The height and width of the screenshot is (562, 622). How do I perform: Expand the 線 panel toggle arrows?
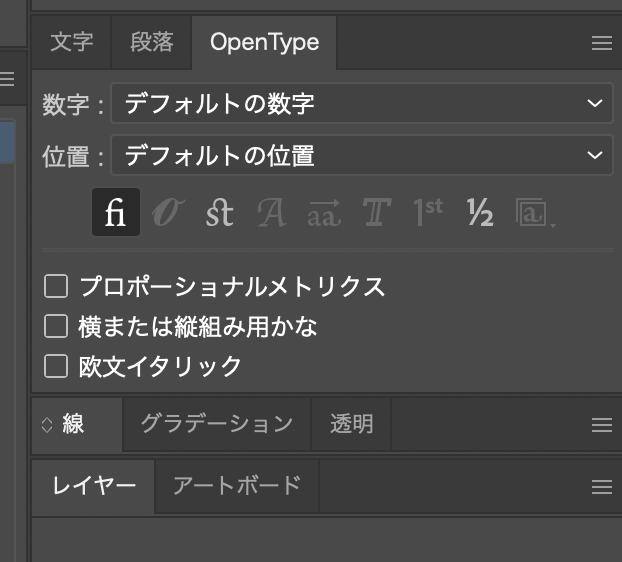tap(46, 424)
